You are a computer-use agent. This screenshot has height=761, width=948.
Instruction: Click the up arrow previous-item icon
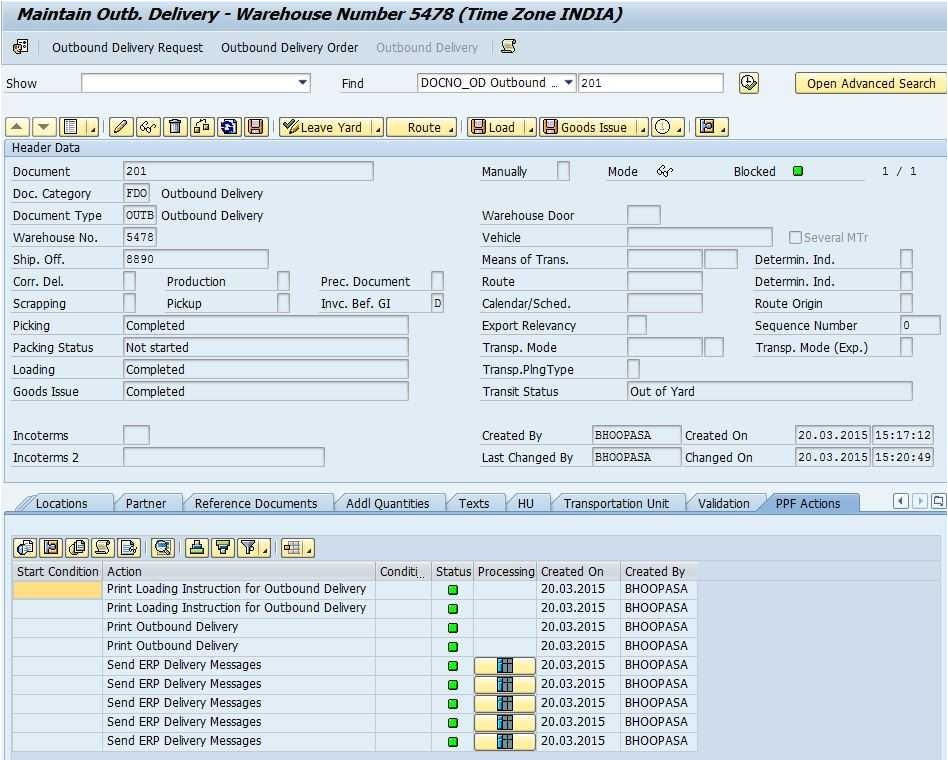[x=18, y=128]
